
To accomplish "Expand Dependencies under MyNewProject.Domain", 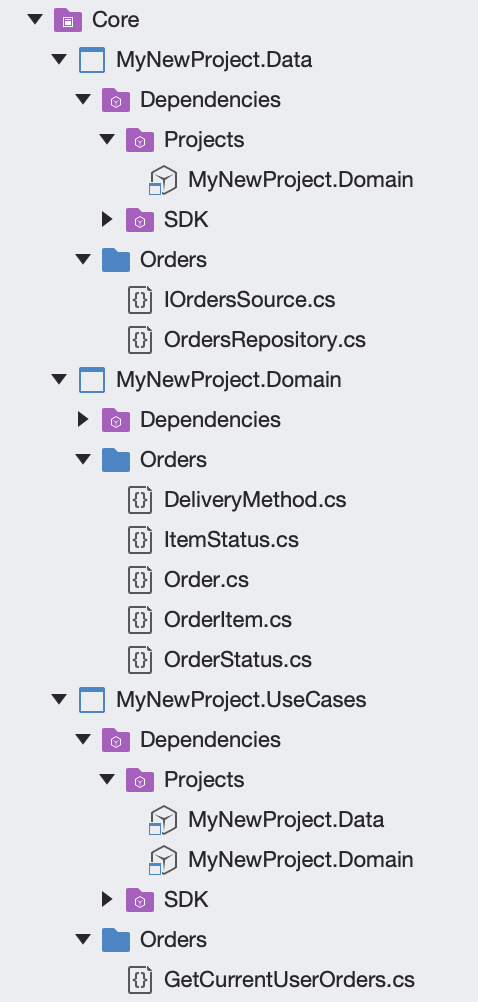I will (x=83, y=420).
